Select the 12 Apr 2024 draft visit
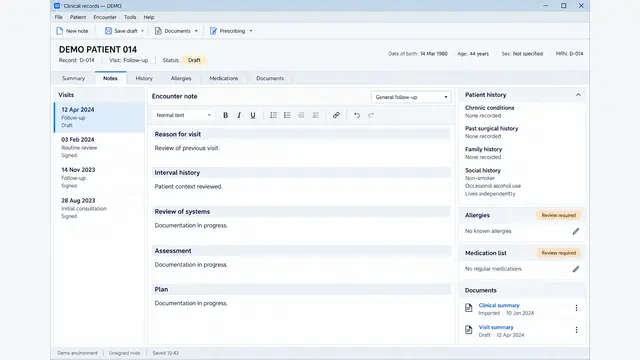Image resolution: width=640 pixels, height=360 pixels. point(100,118)
